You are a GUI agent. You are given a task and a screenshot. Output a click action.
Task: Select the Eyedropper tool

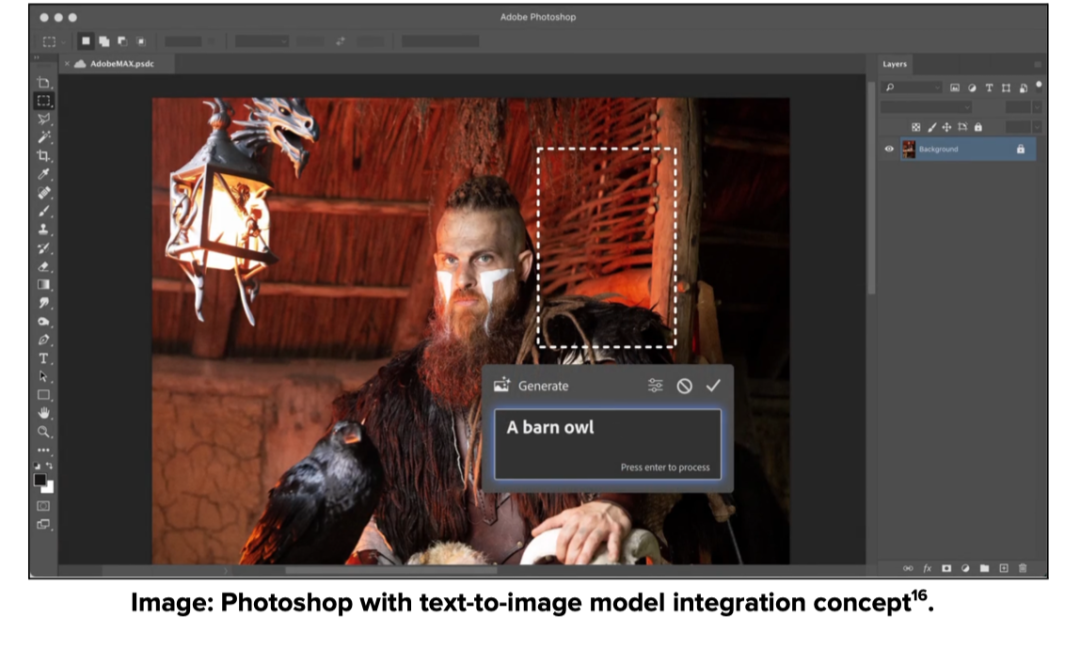[x=43, y=174]
